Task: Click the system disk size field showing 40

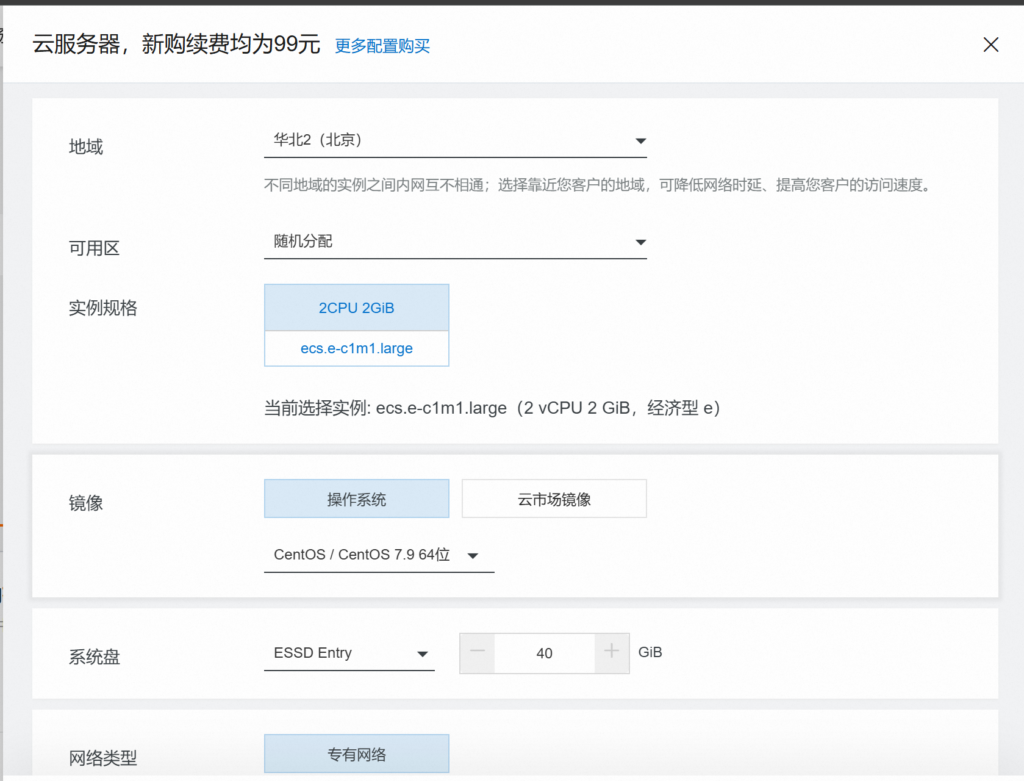Action: [544, 653]
